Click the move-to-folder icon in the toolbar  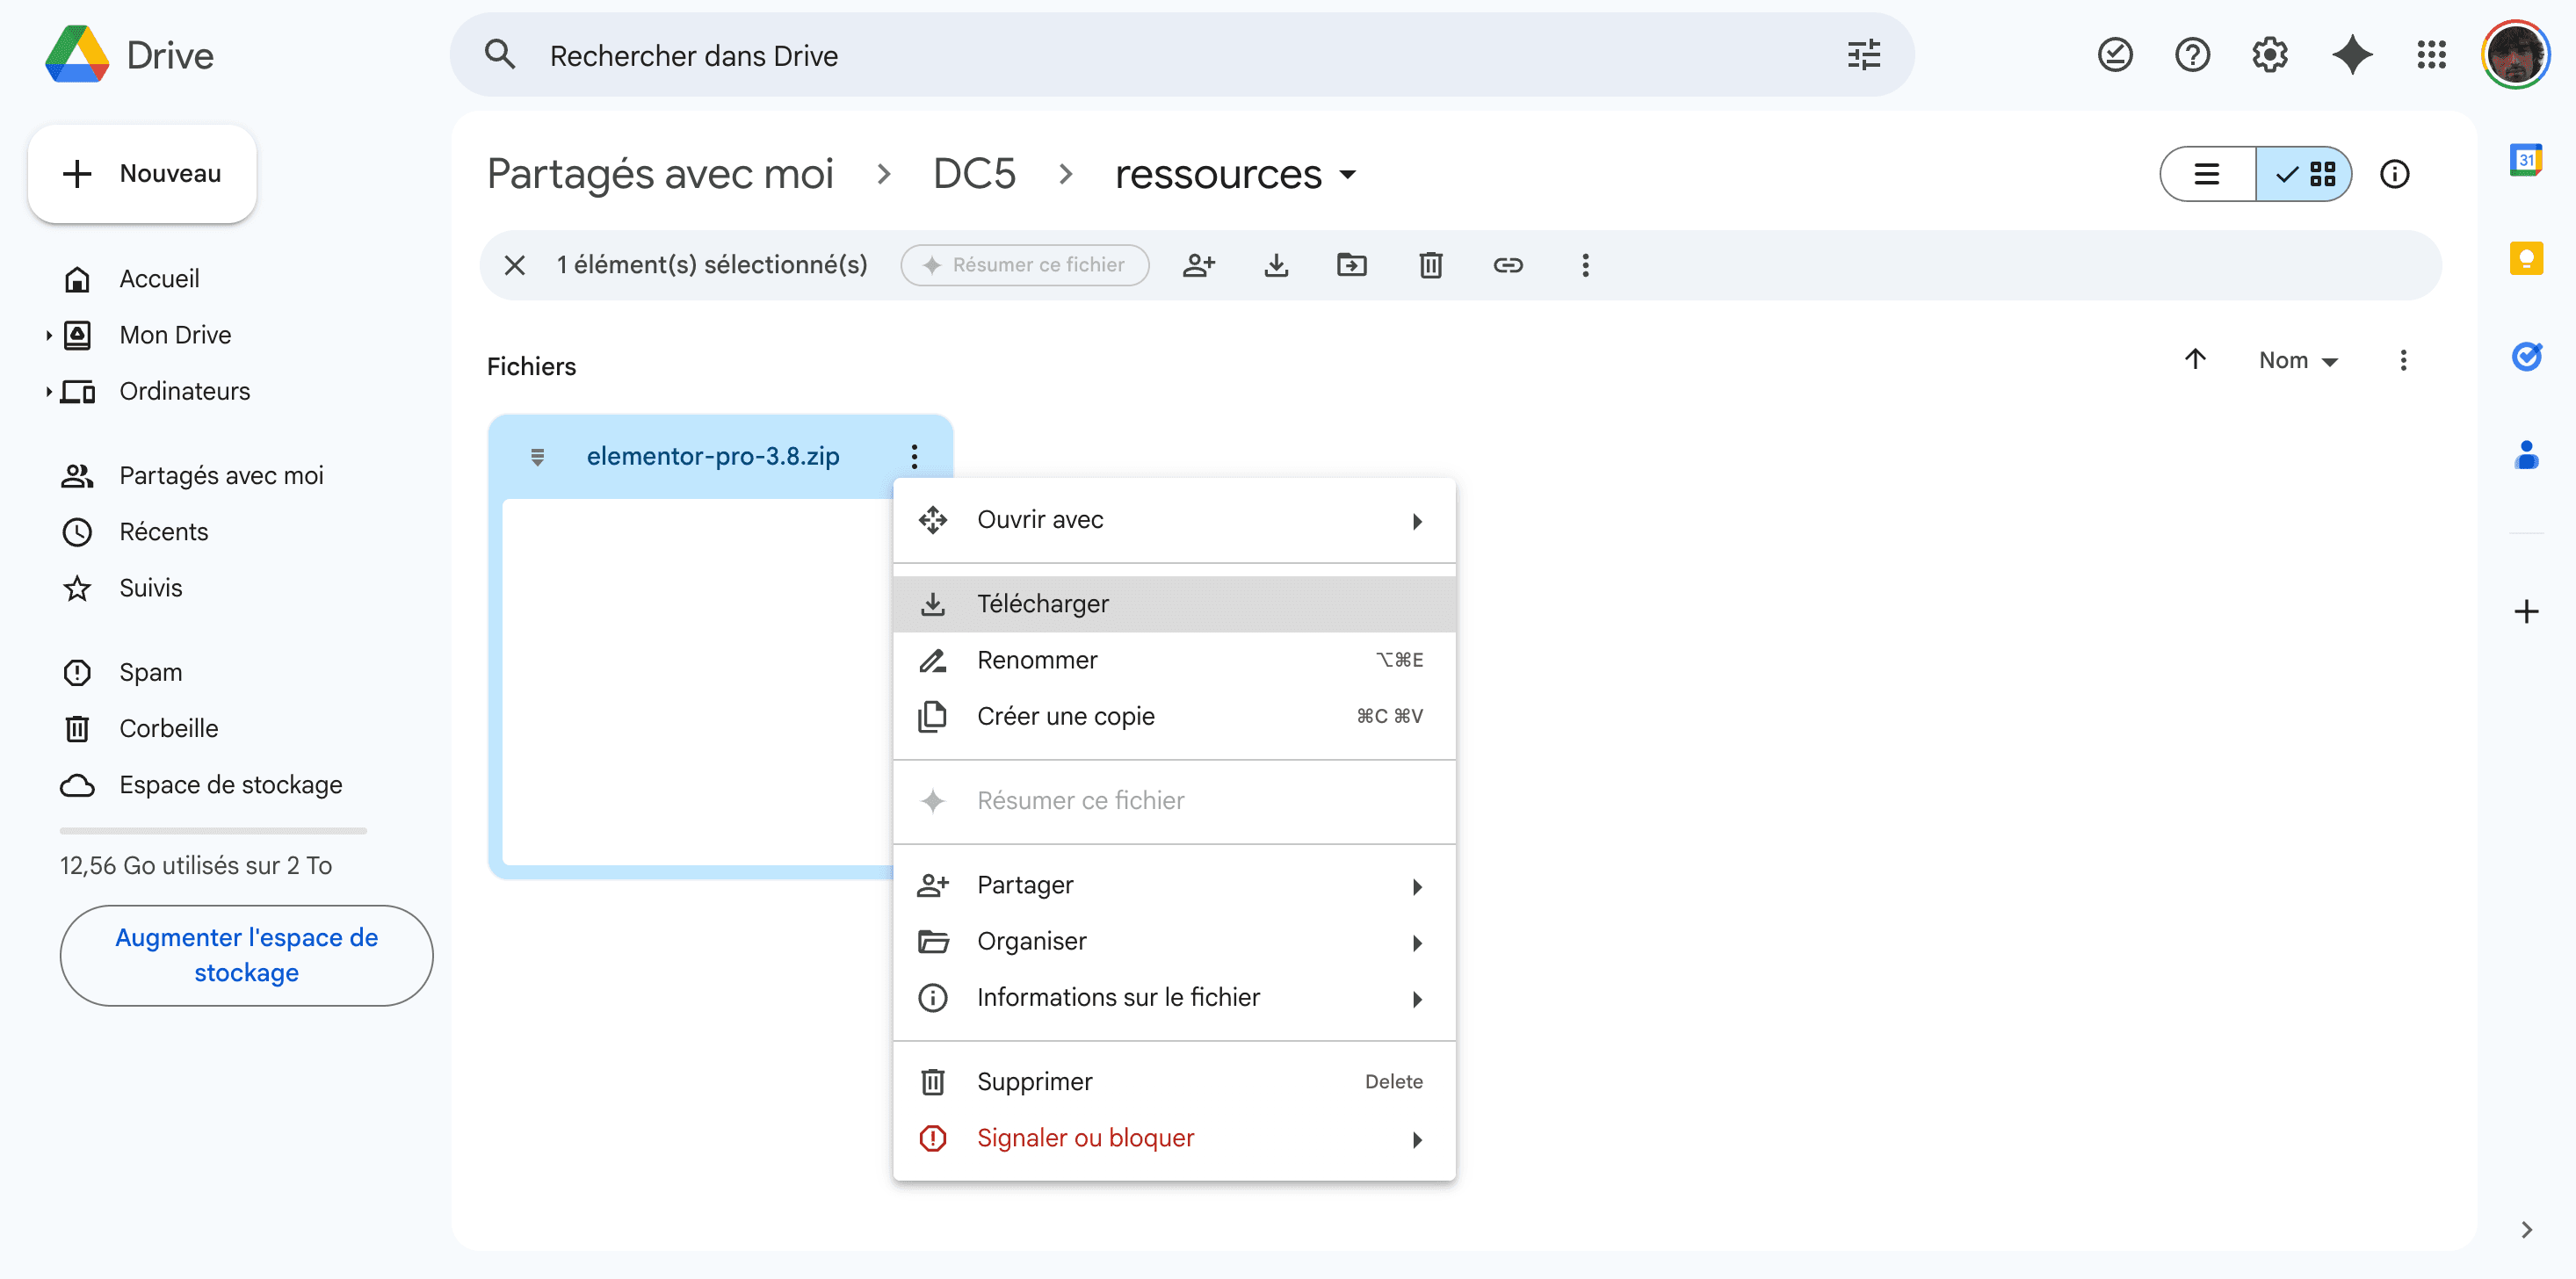coord(1352,265)
